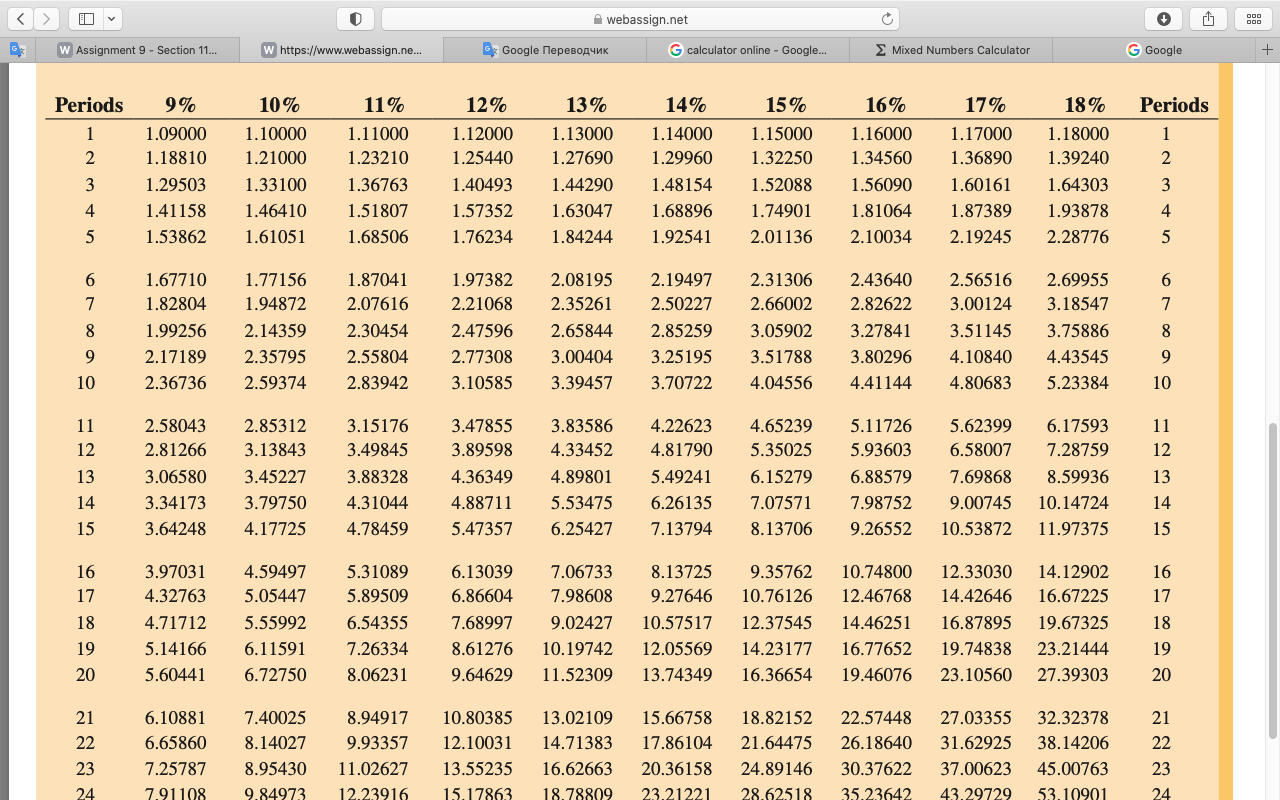
Task: Select the value 8.13725
Action: click(682, 572)
